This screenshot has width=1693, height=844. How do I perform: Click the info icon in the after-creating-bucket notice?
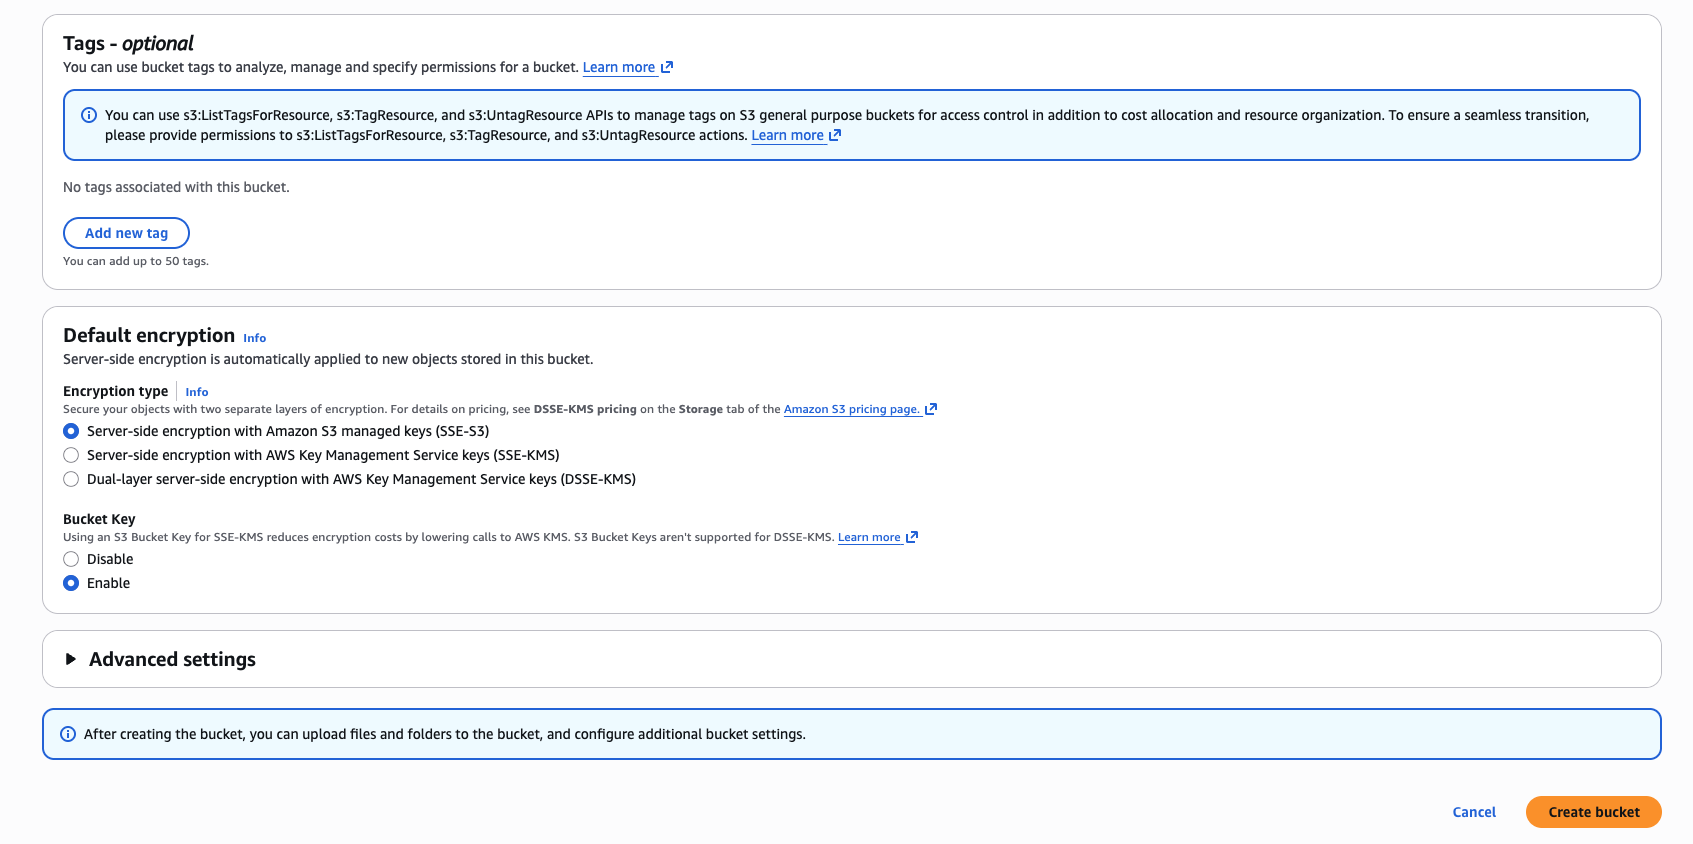68,734
